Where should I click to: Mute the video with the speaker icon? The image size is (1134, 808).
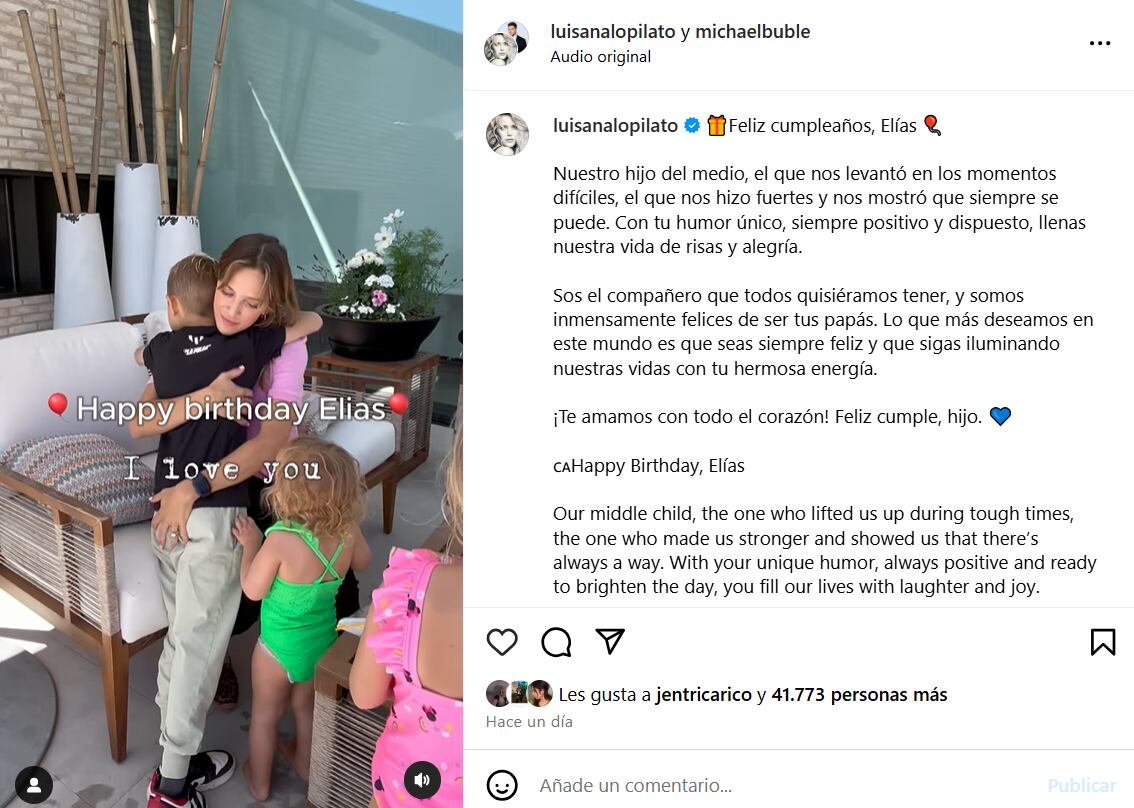[422, 780]
